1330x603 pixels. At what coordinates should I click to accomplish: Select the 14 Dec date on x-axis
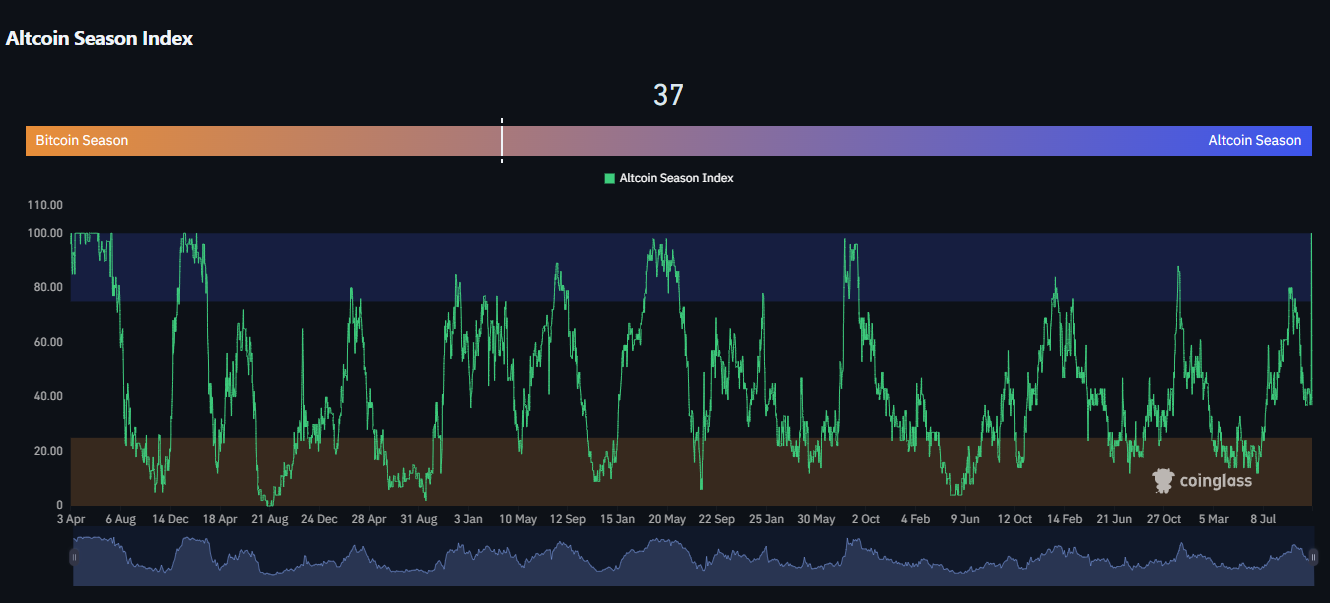(x=170, y=519)
